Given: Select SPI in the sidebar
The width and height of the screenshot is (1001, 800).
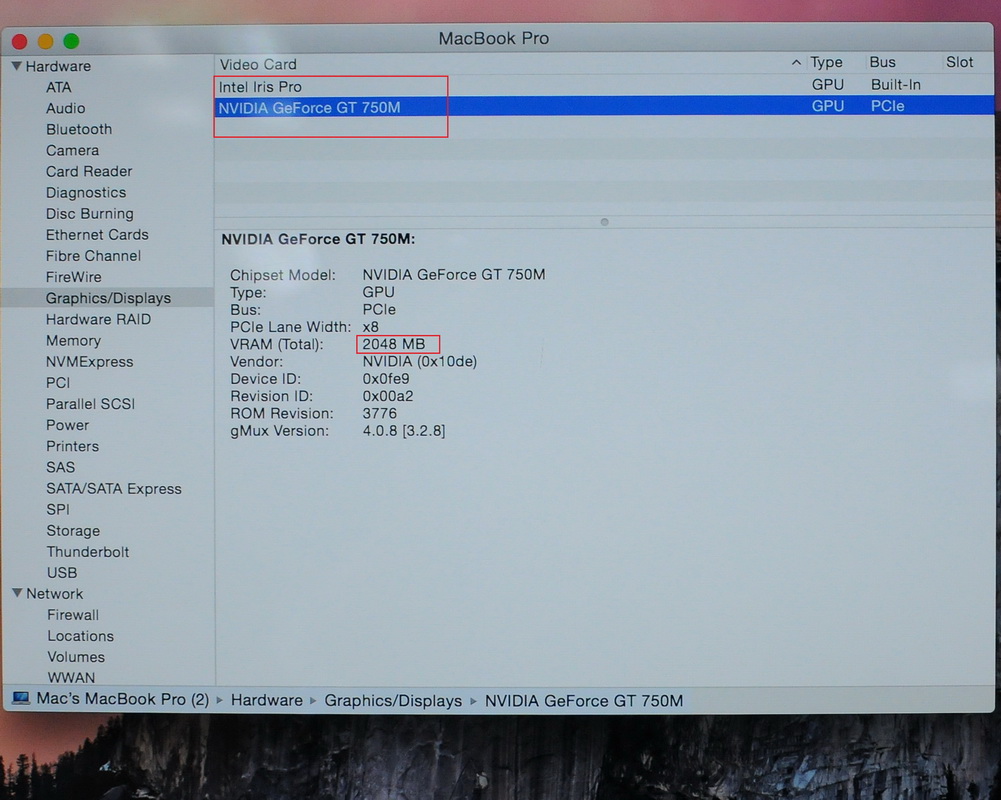Looking at the screenshot, I should tap(58, 510).
